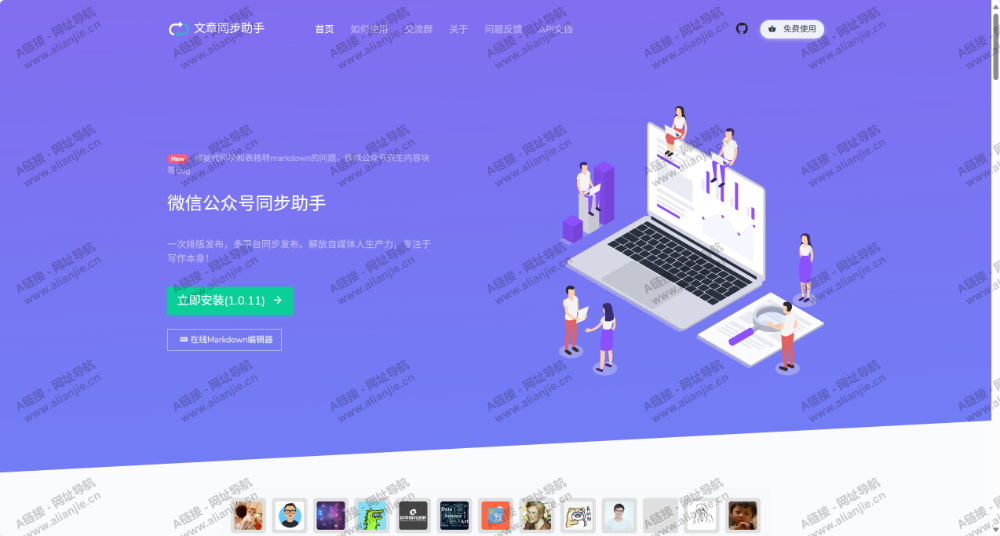Click the 一次排版发布 description text

click(x=299, y=251)
